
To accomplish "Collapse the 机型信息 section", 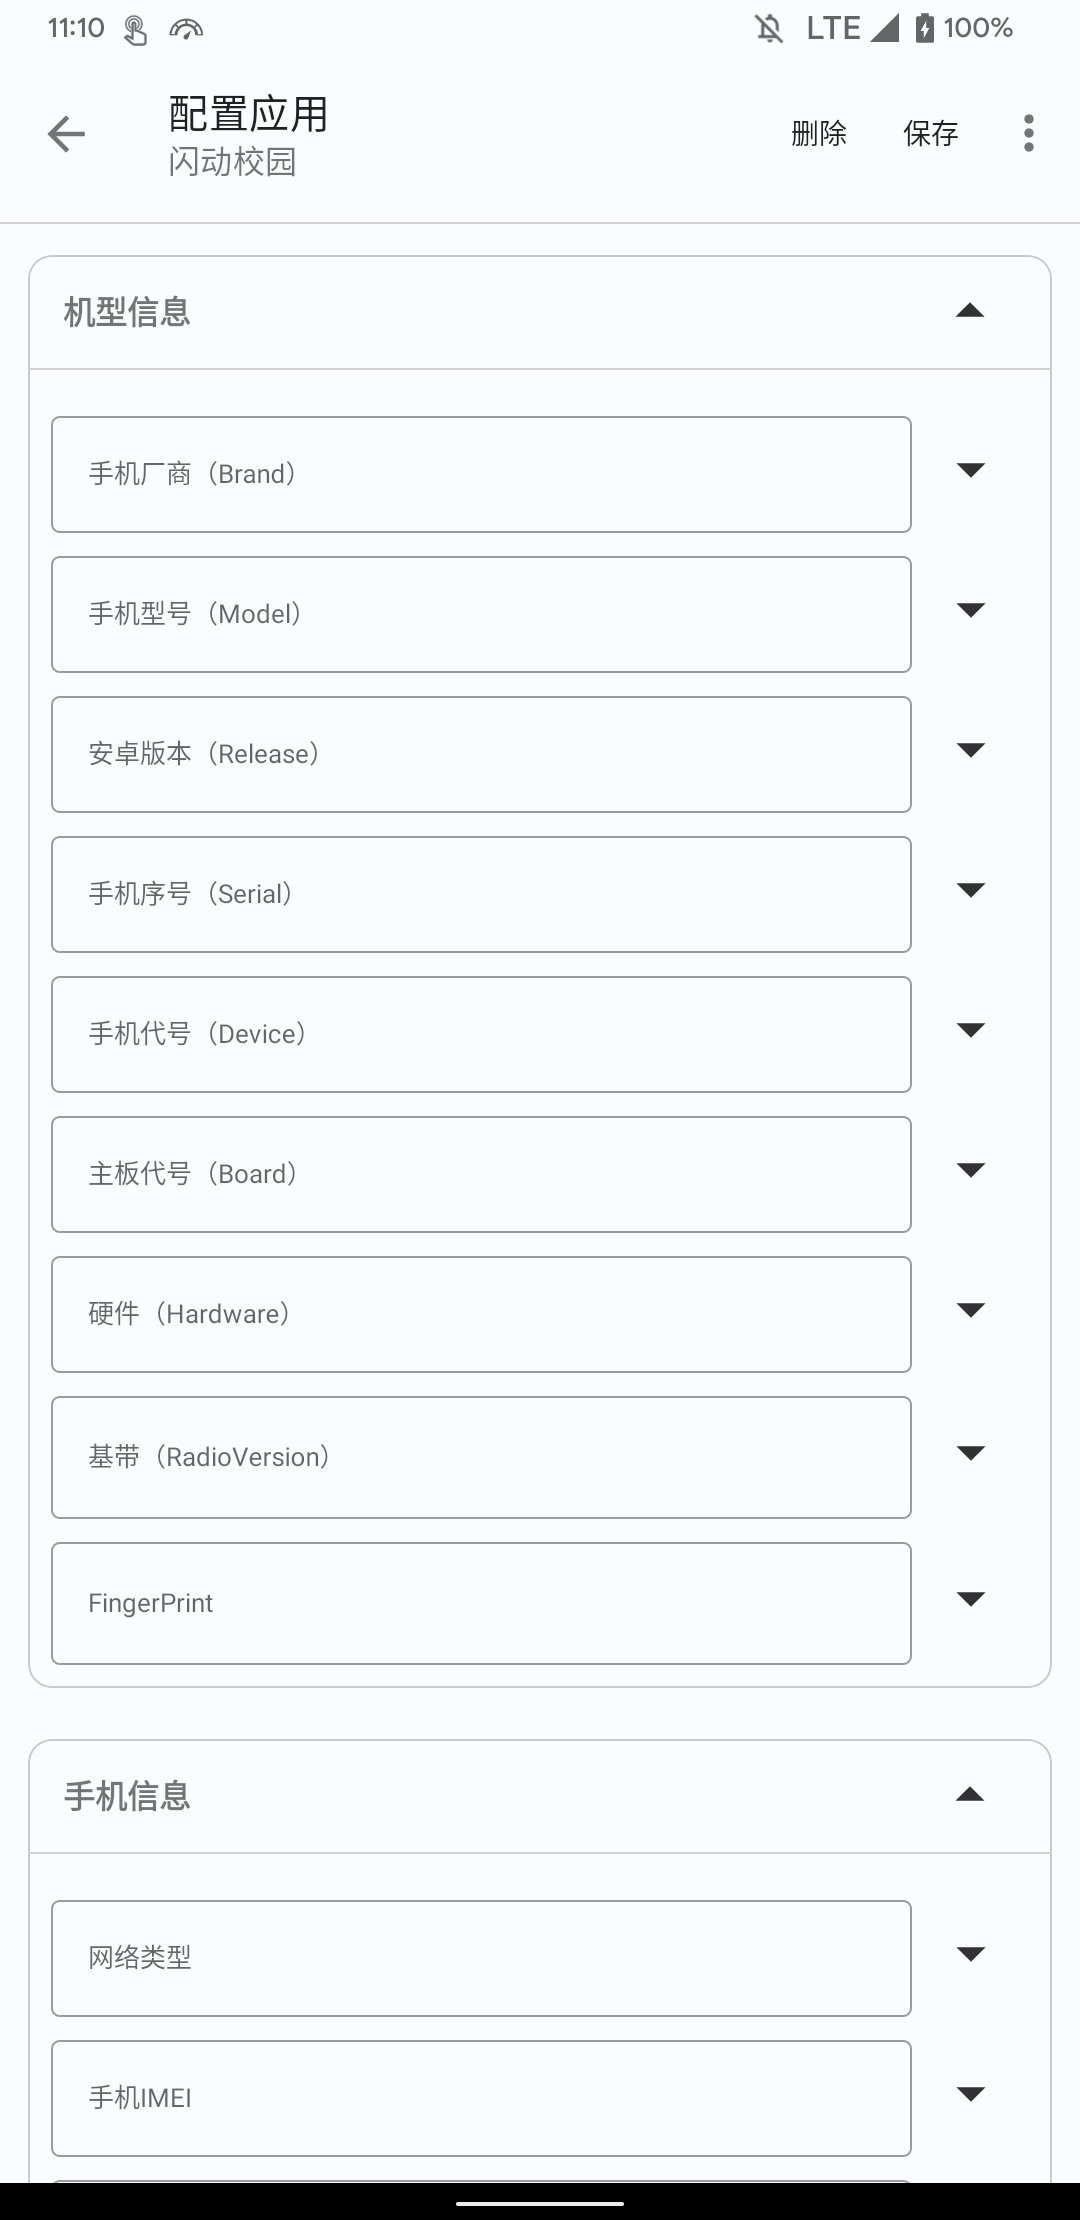I will tap(970, 312).
